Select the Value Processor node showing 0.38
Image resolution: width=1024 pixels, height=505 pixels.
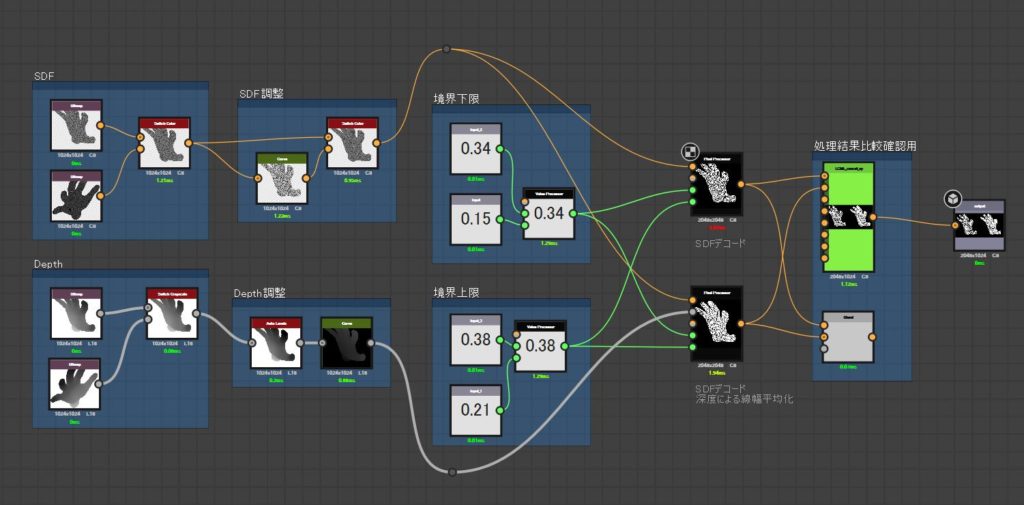pos(539,346)
